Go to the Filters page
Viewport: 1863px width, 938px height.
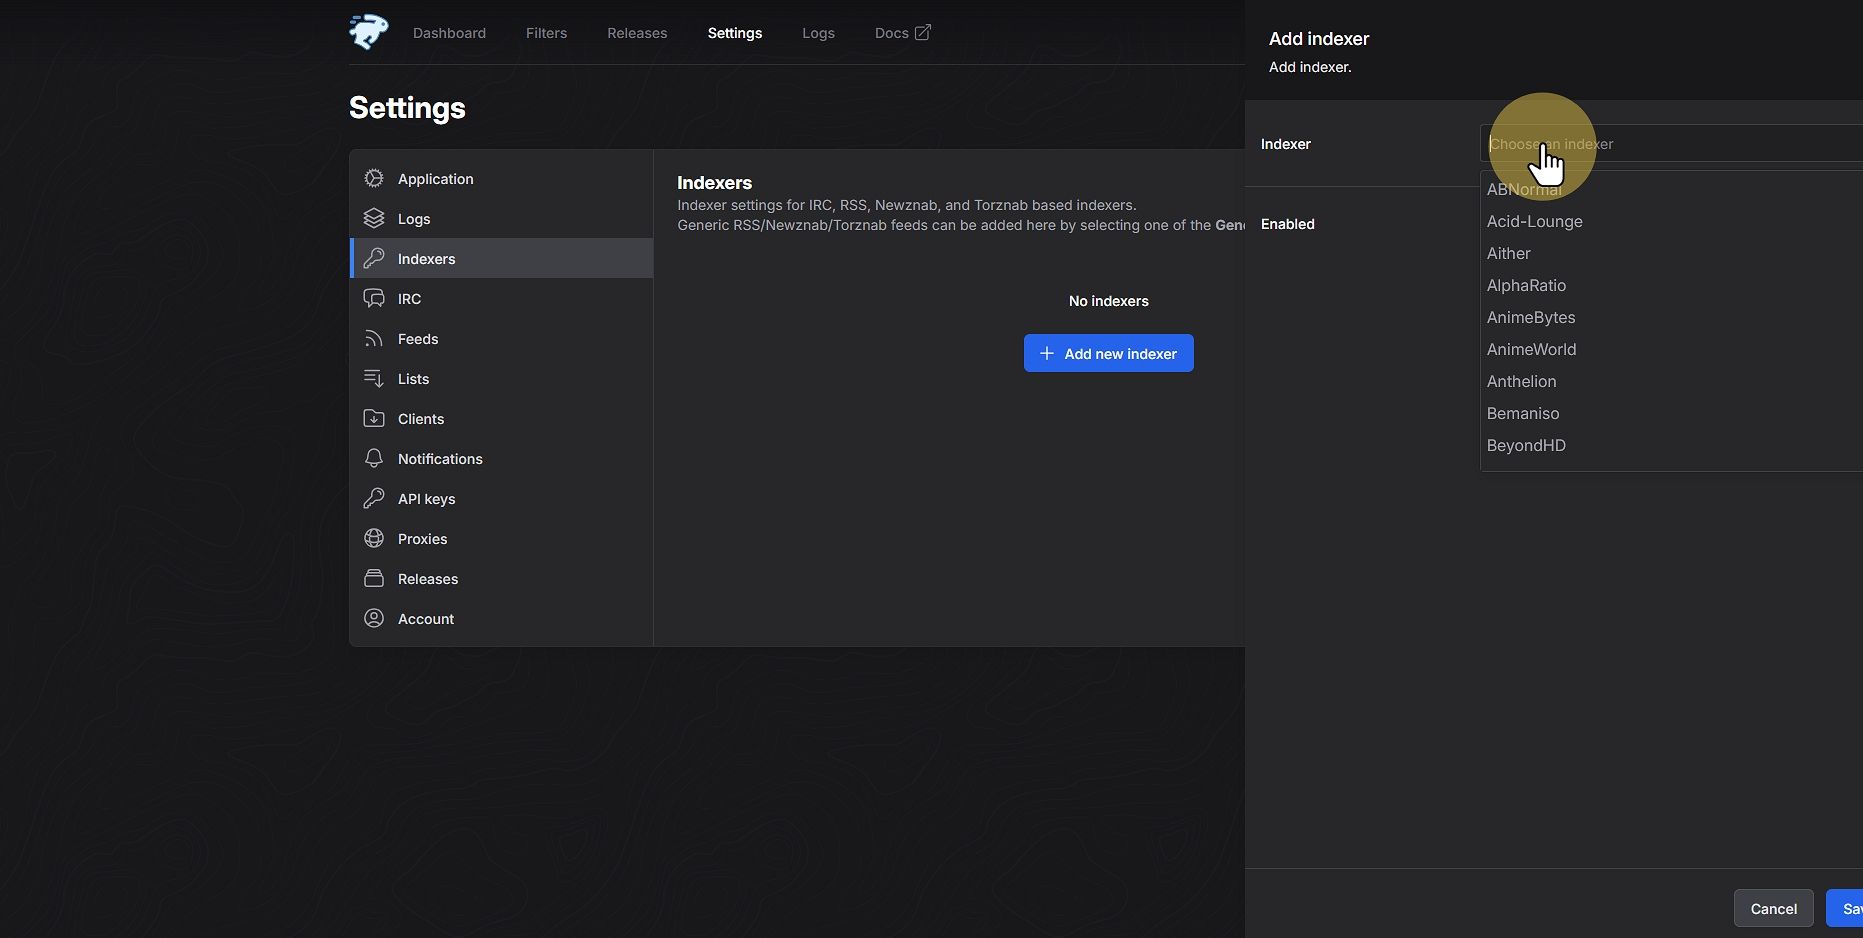tap(546, 33)
